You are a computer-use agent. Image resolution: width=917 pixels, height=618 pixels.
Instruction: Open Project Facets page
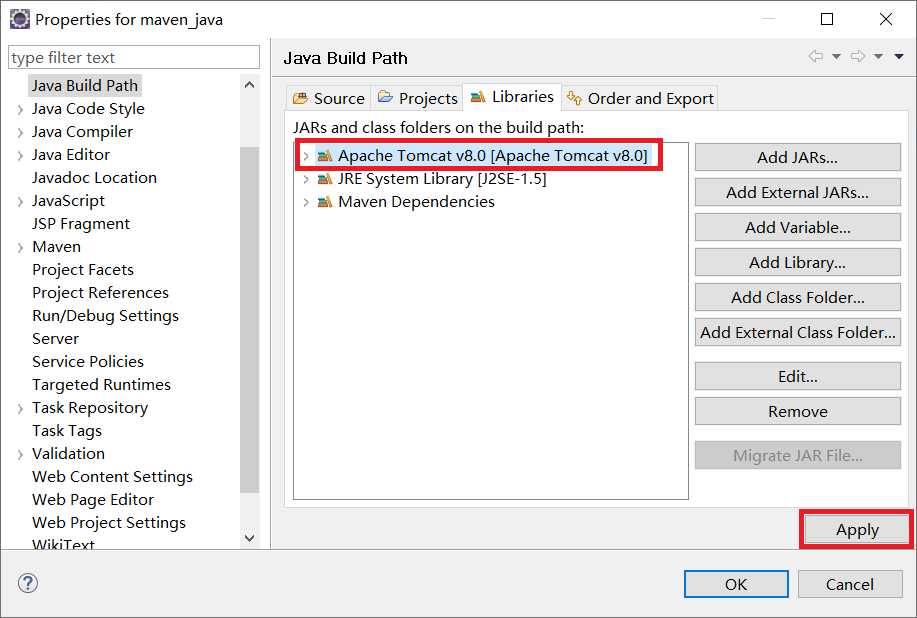83,270
